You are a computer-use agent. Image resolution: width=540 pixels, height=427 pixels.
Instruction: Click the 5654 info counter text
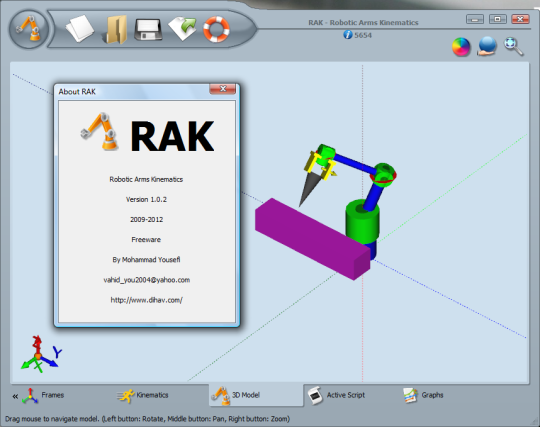click(363, 35)
